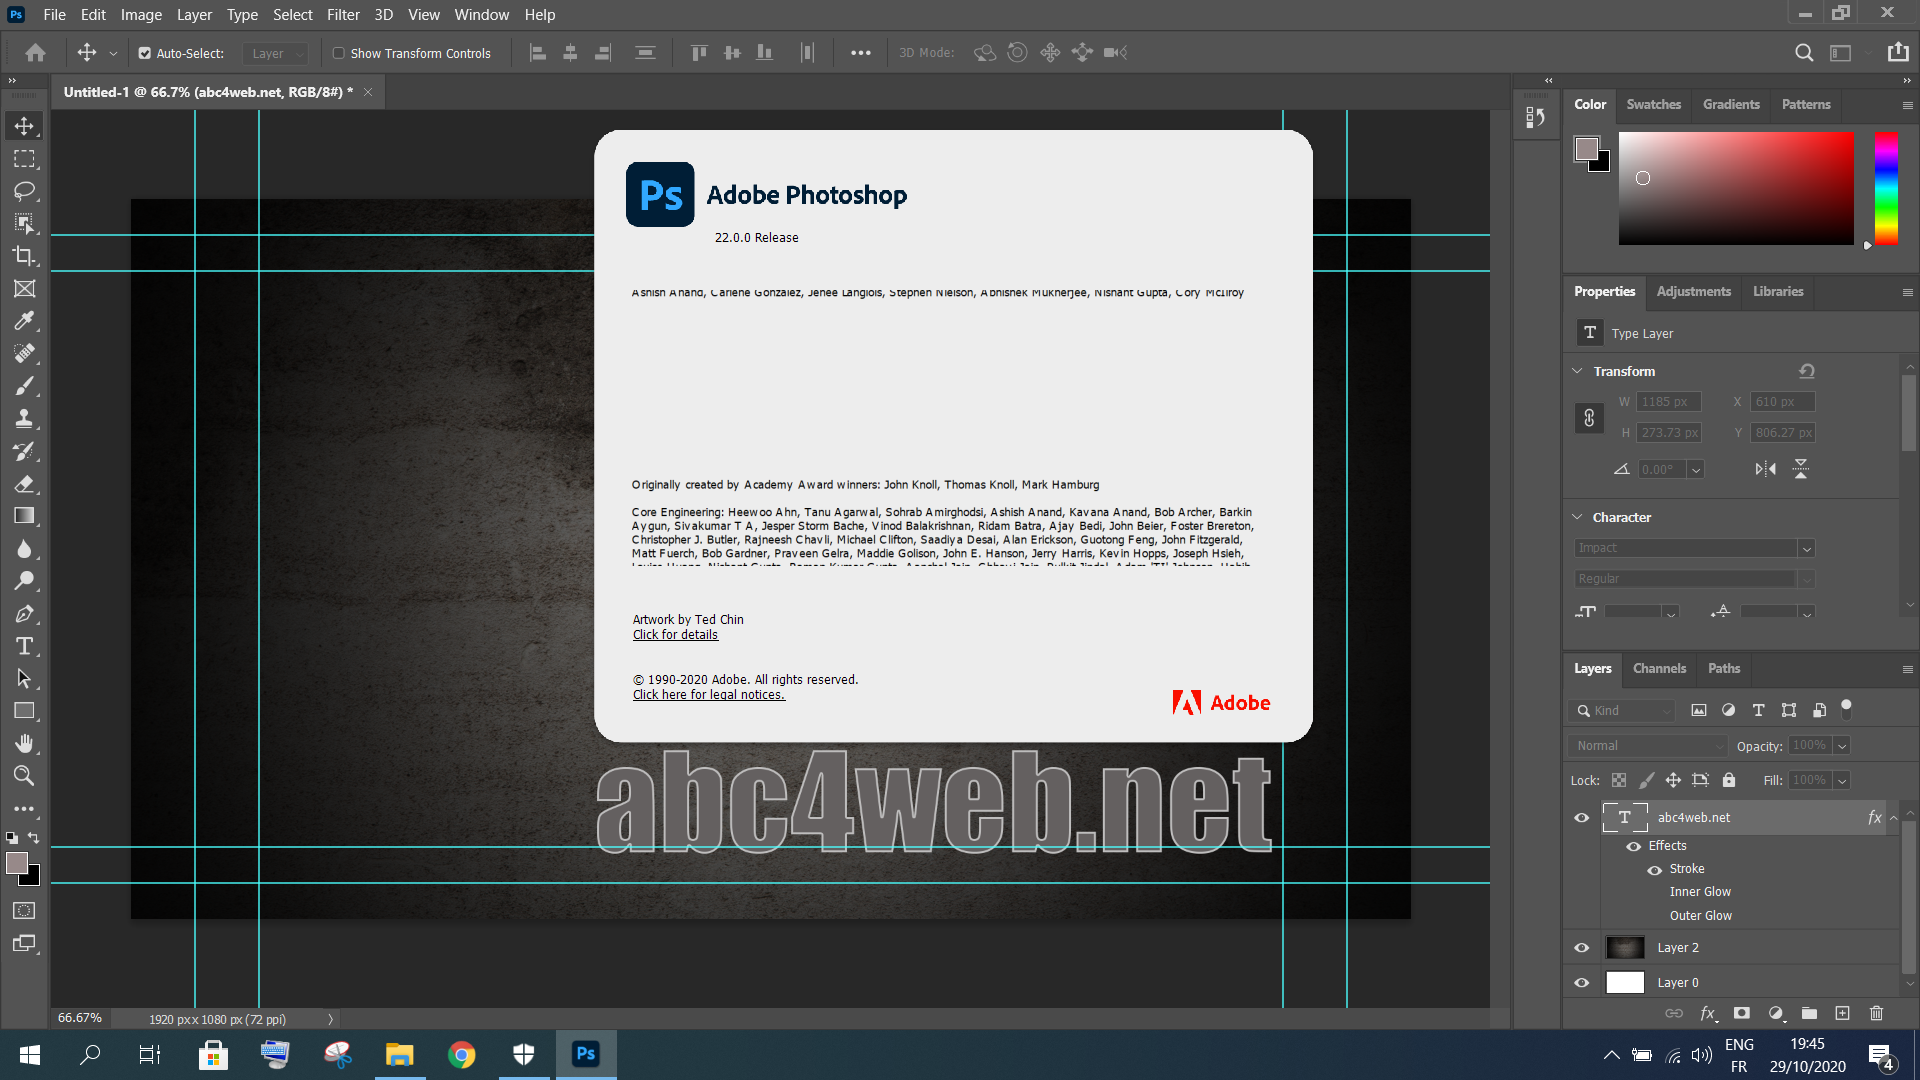Open the three-dots more options button
The height and width of the screenshot is (1080, 1920).
pyautogui.click(x=860, y=53)
